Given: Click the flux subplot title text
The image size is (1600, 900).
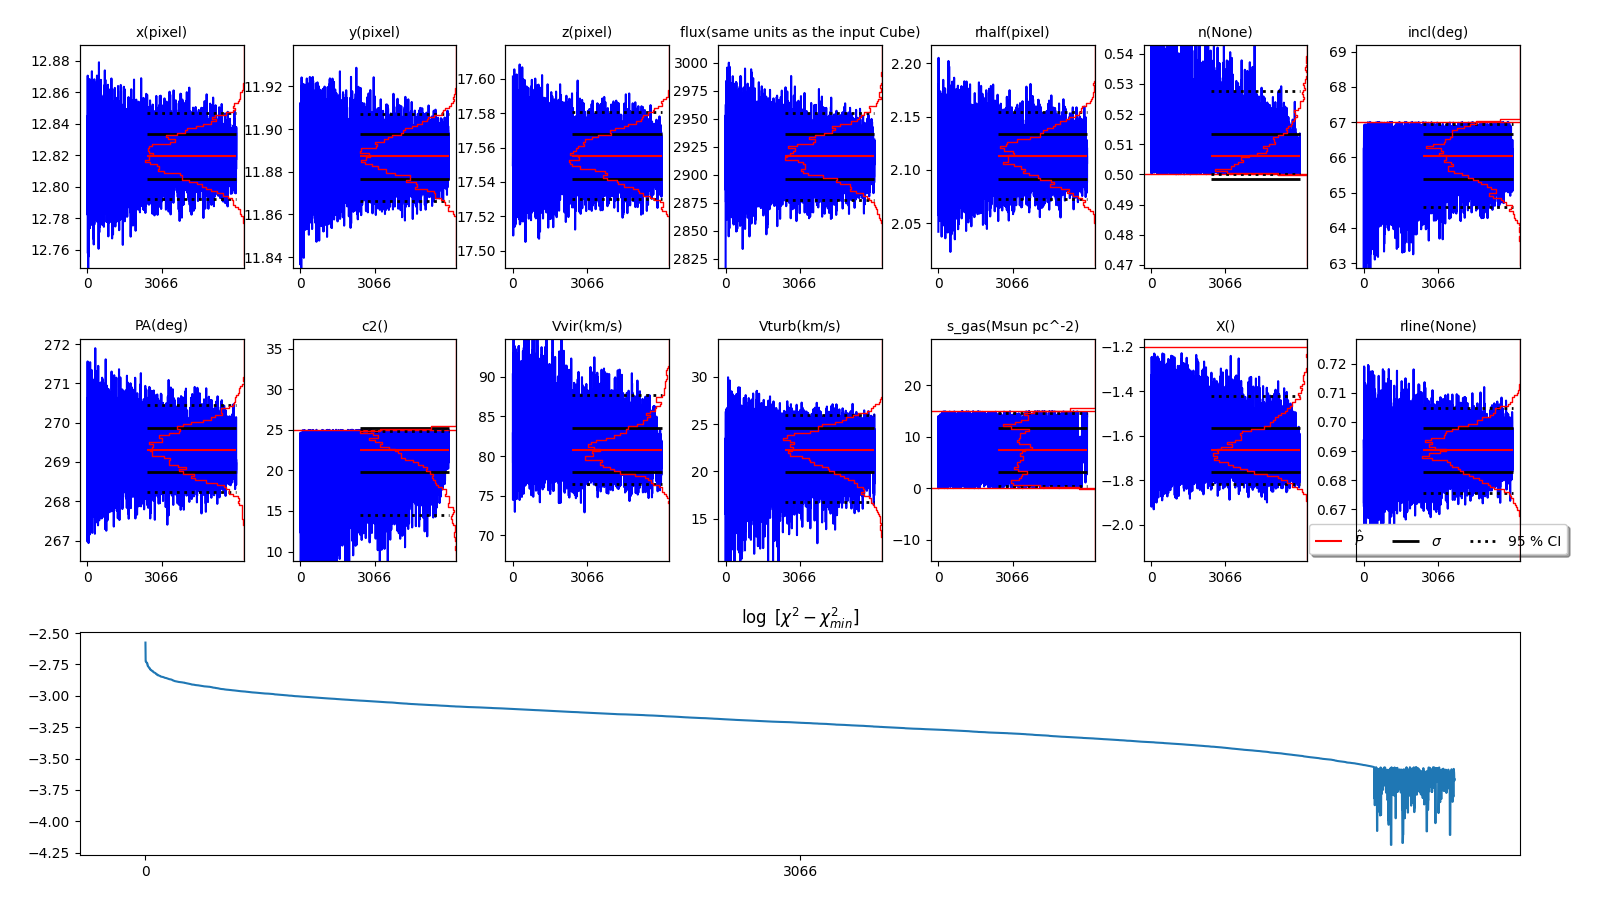Looking at the screenshot, I should coord(799,32).
